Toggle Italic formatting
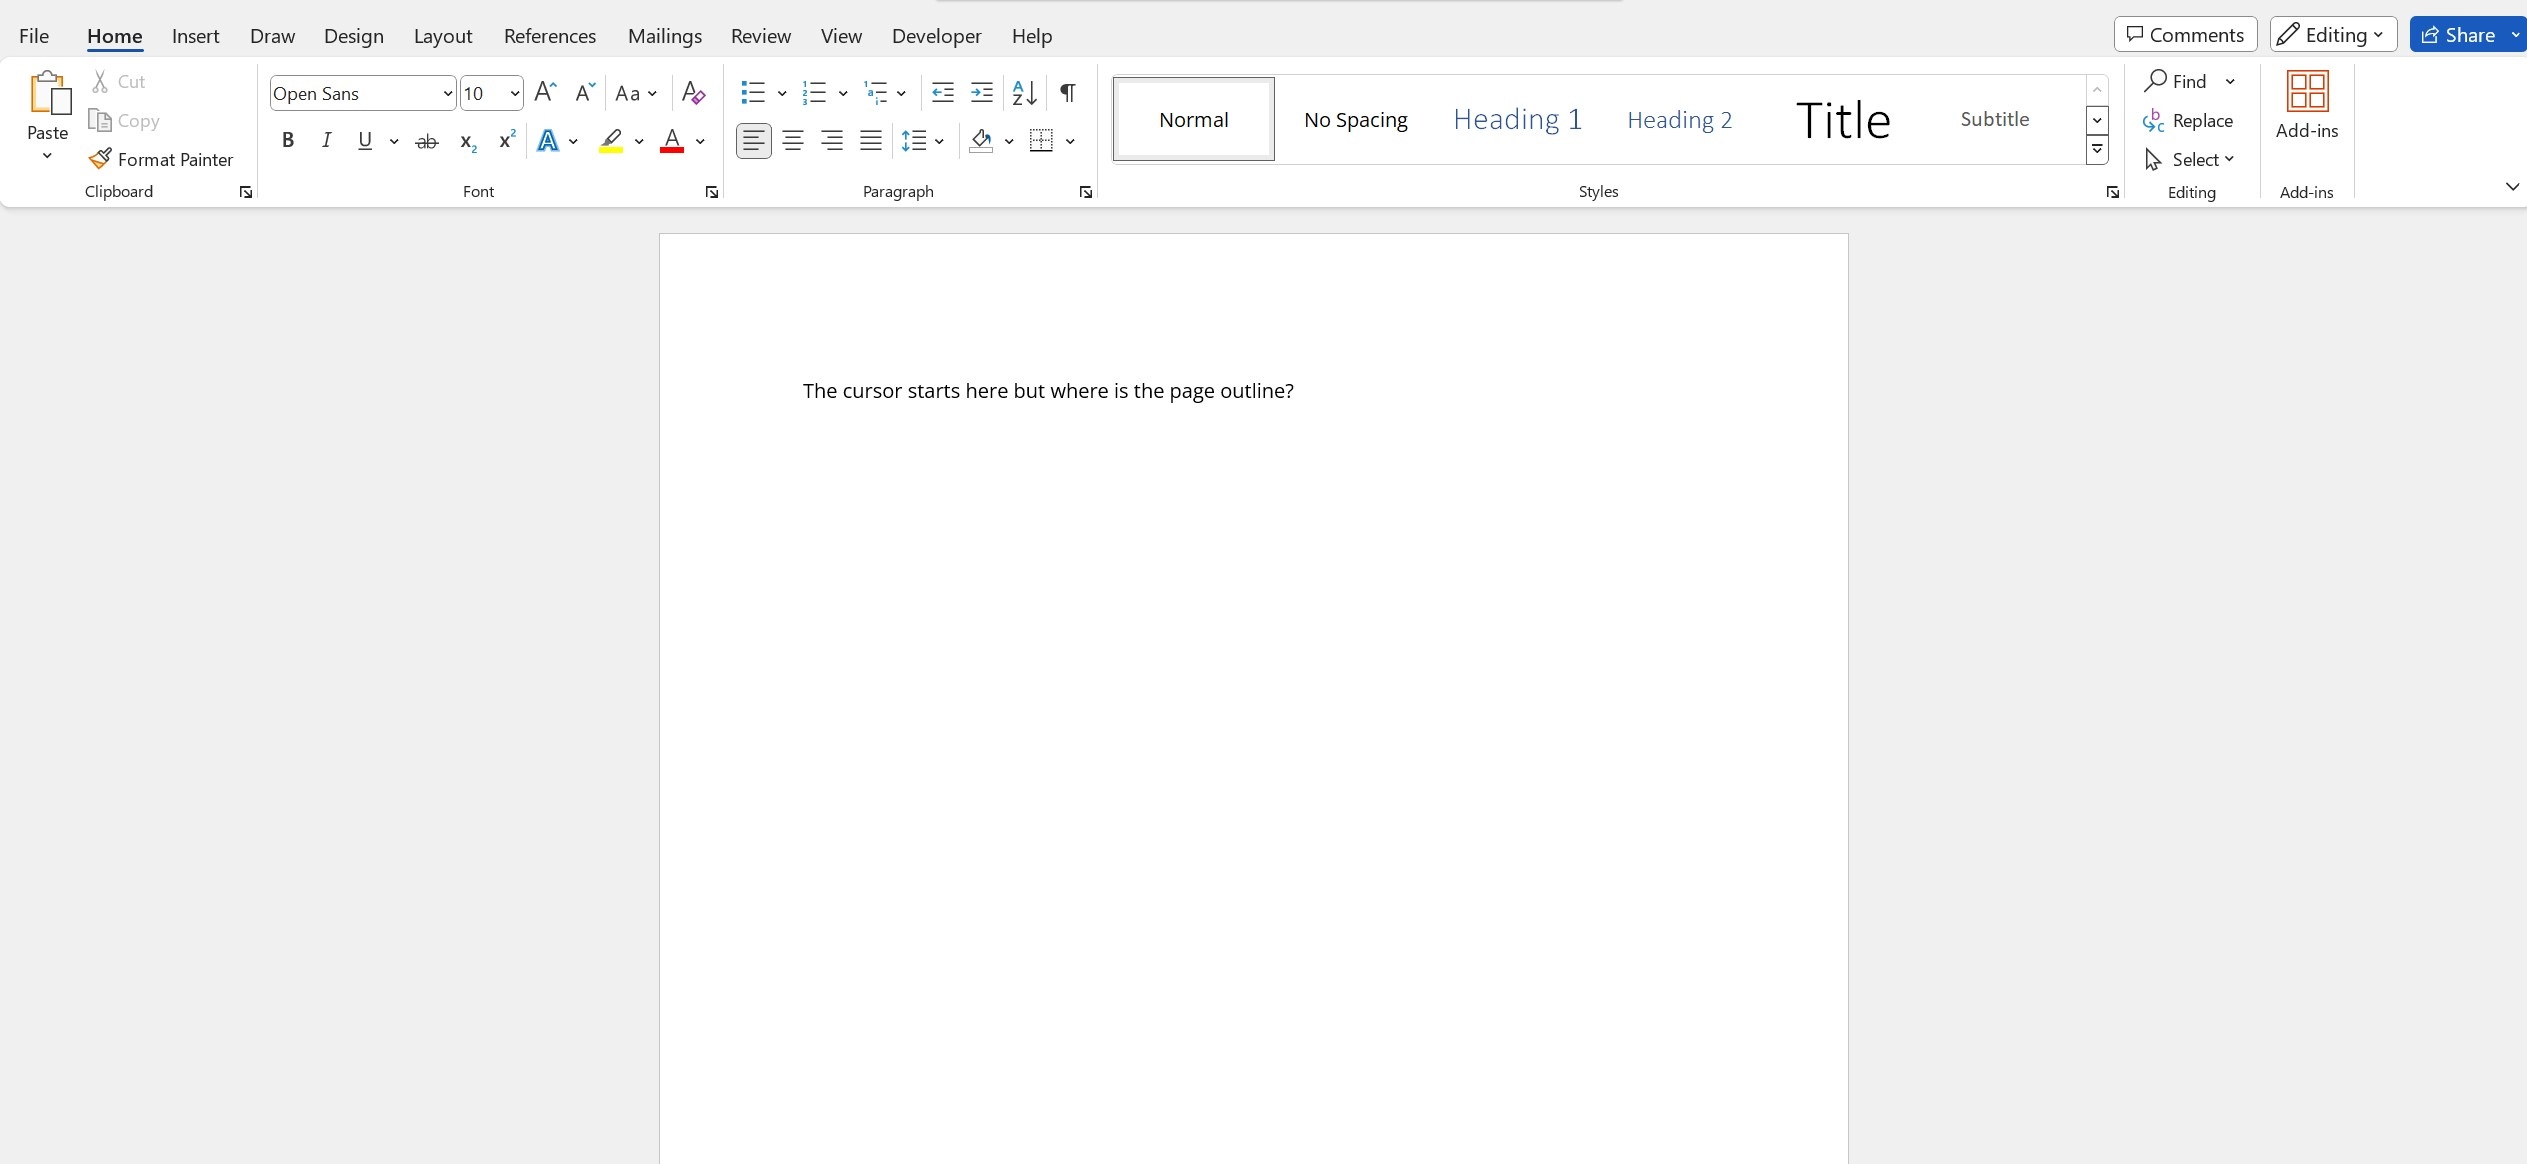This screenshot has height=1164, width=2527. point(326,140)
